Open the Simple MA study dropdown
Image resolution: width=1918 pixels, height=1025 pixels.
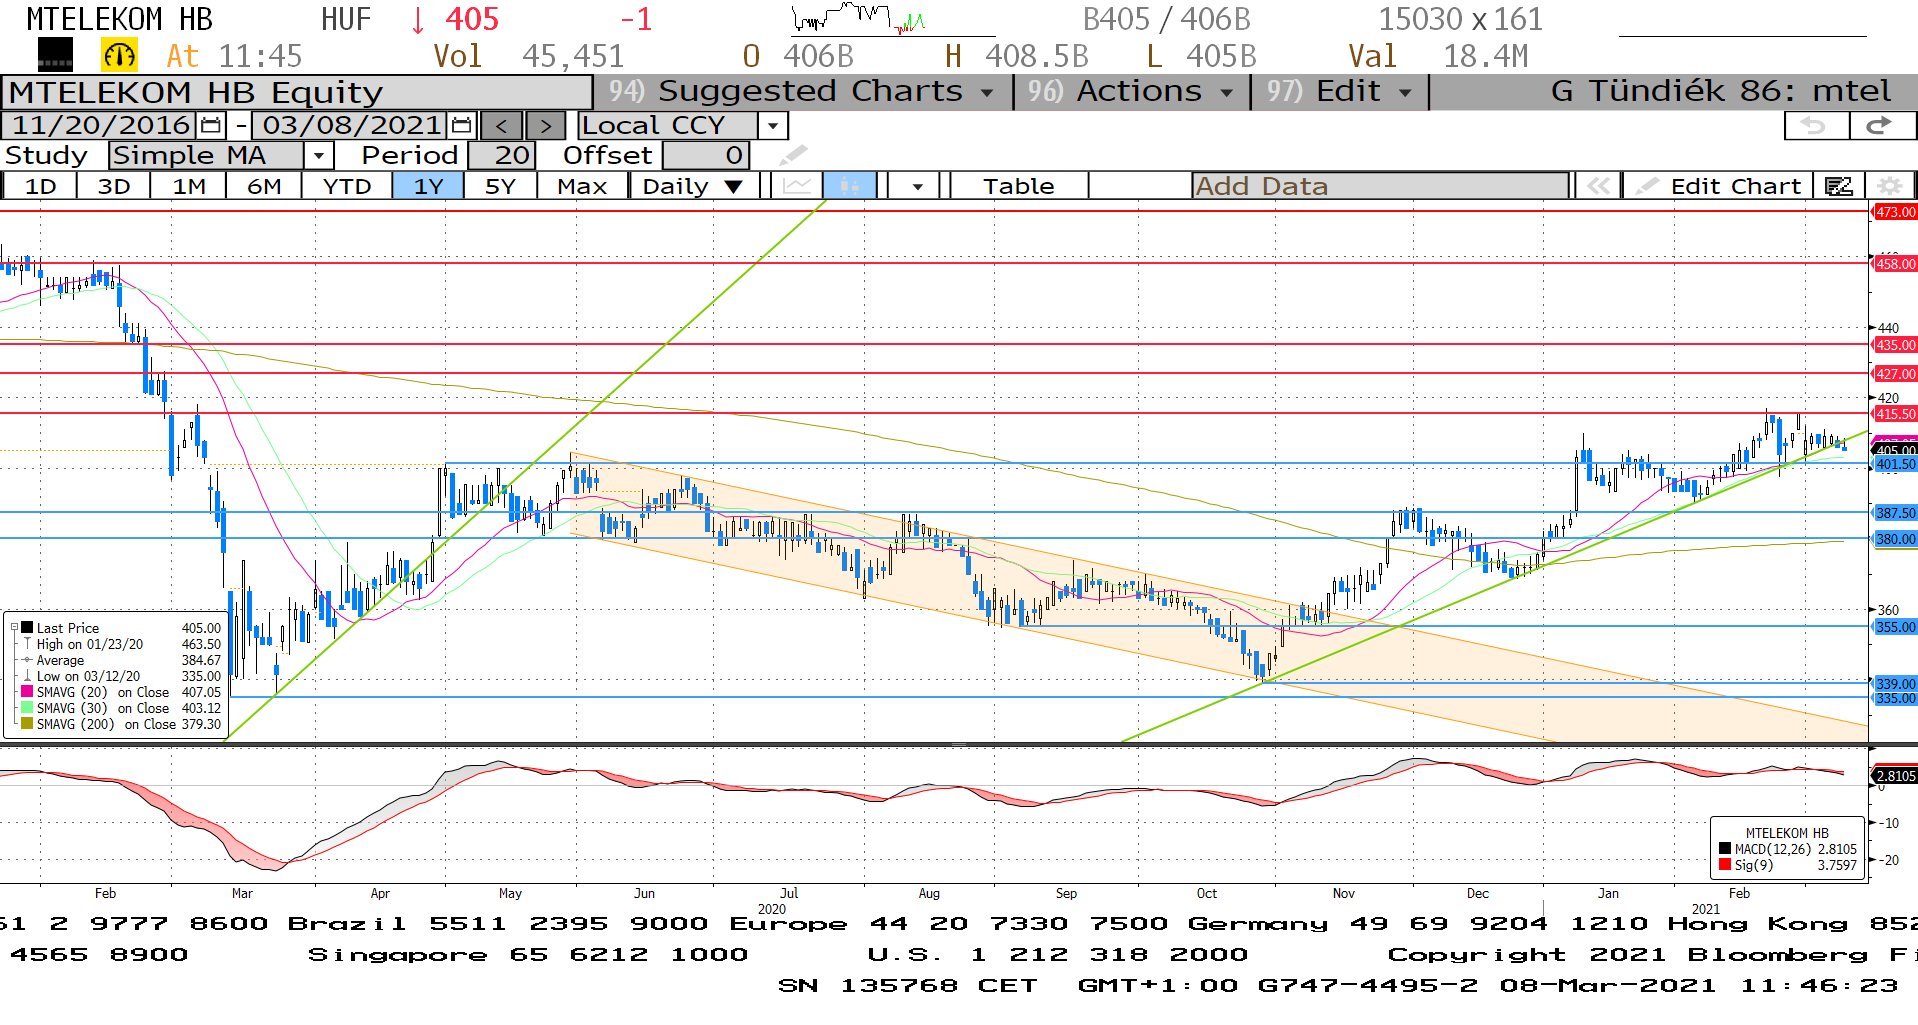pos(318,155)
